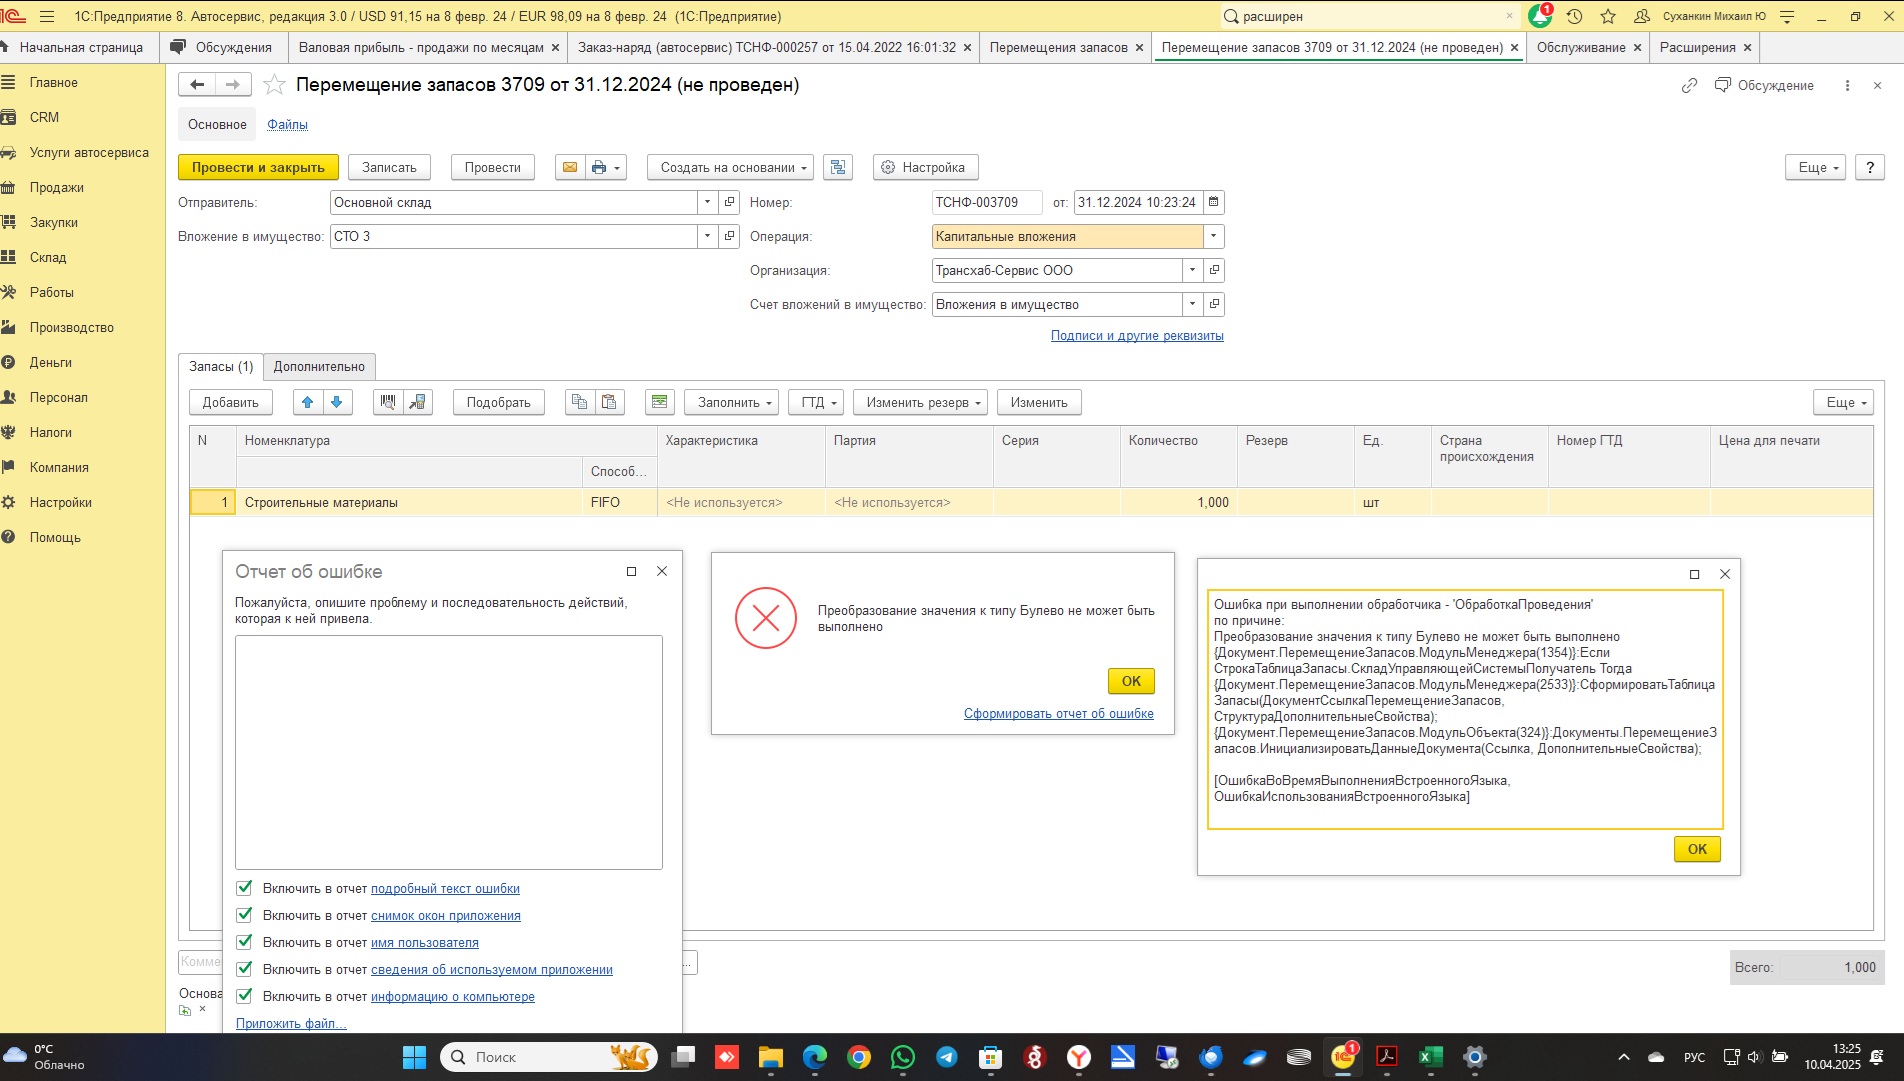1904x1081 pixels.
Task: Open main hamburger menu icon
Action: (47, 16)
